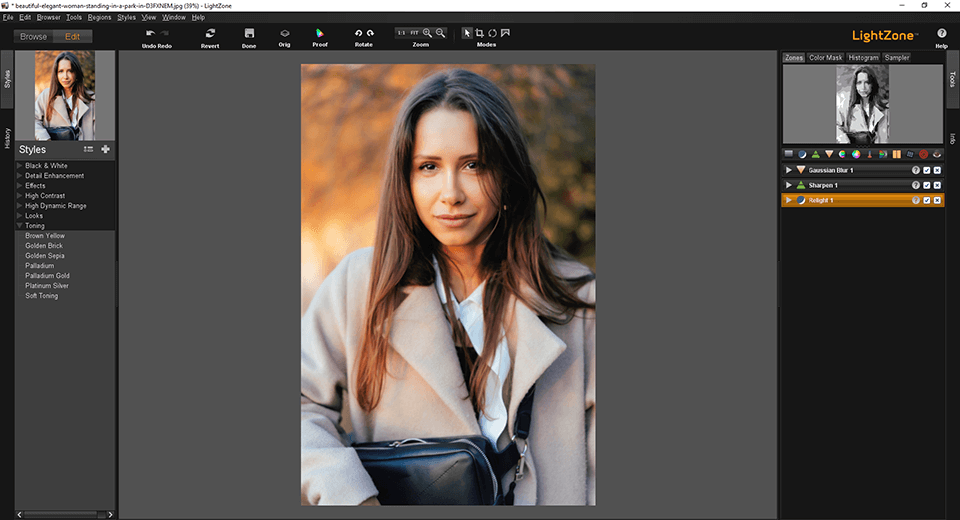The width and height of the screenshot is (960, 520).
Task: Add a Color Balance tool
Action: pos(856,154)
